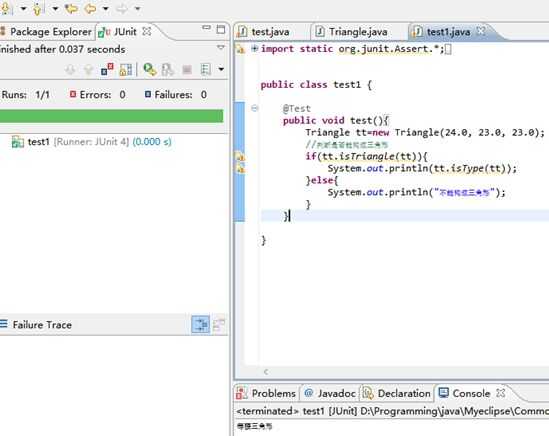Open the Javadoc view tab

click(x=330, y=393)
